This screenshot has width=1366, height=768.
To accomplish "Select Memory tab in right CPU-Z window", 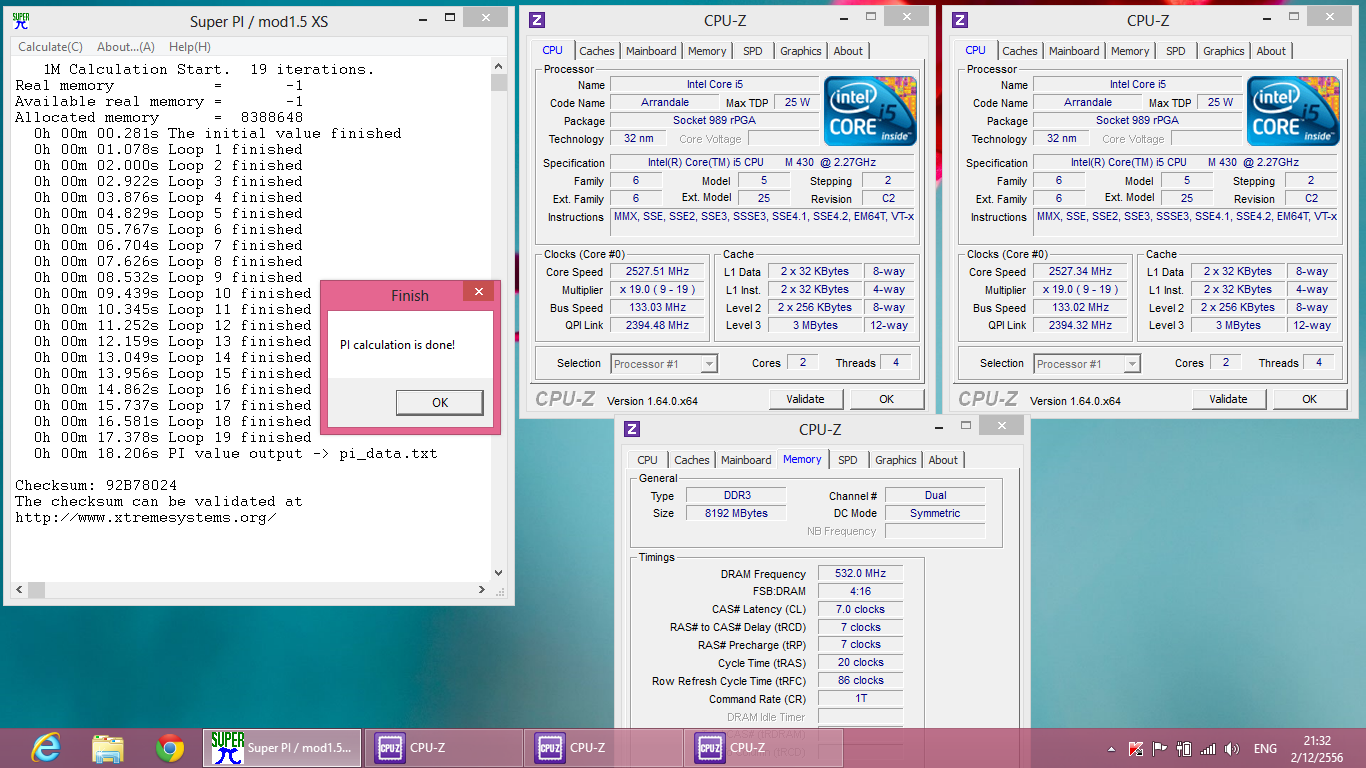I will [x=1130, y=51].
